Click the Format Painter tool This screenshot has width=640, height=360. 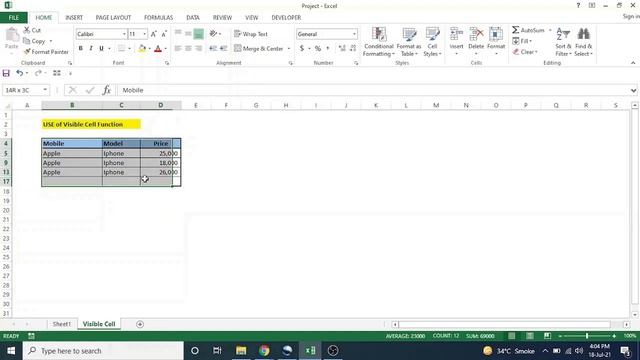click(46, 52)
